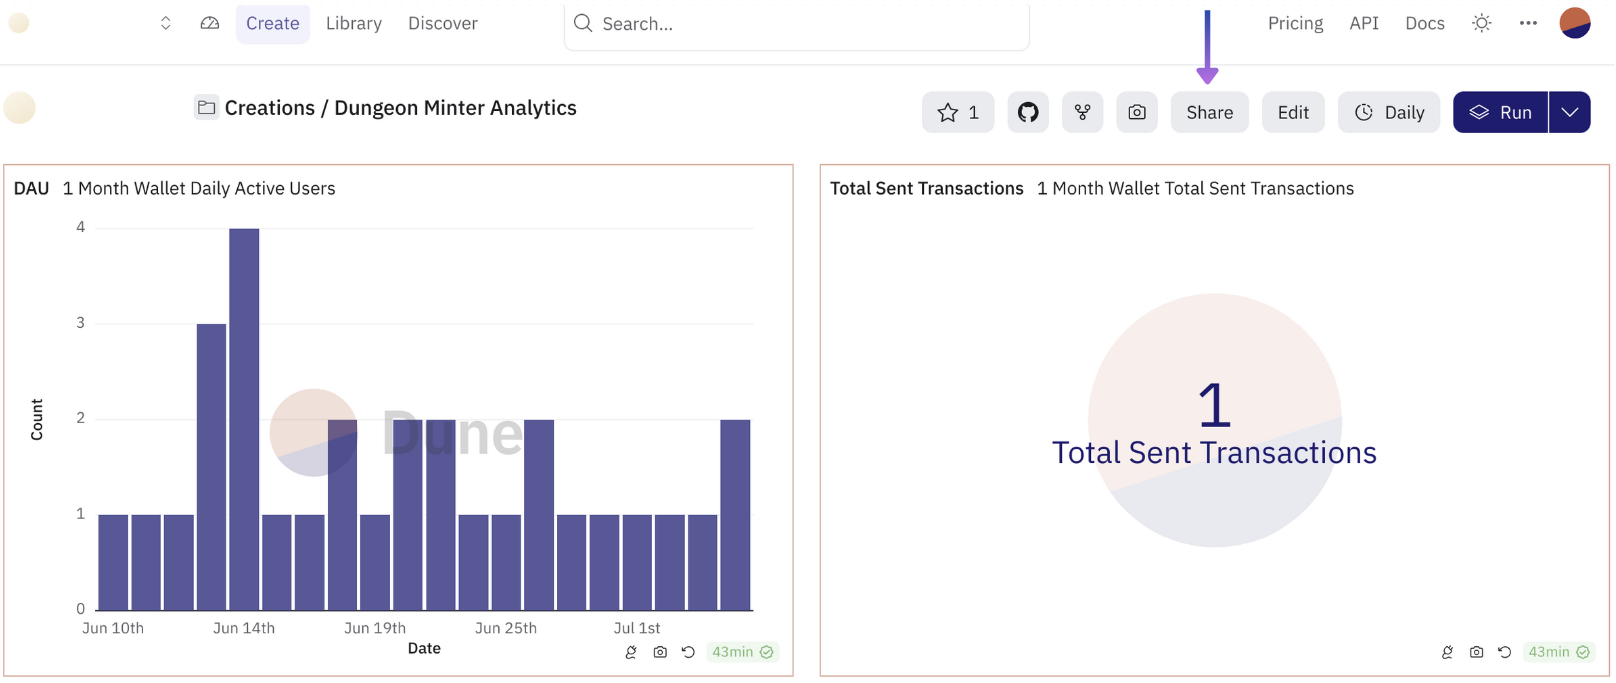
Task: Click the dashboard screenshot camera icon
Action: click(1137, 113)
